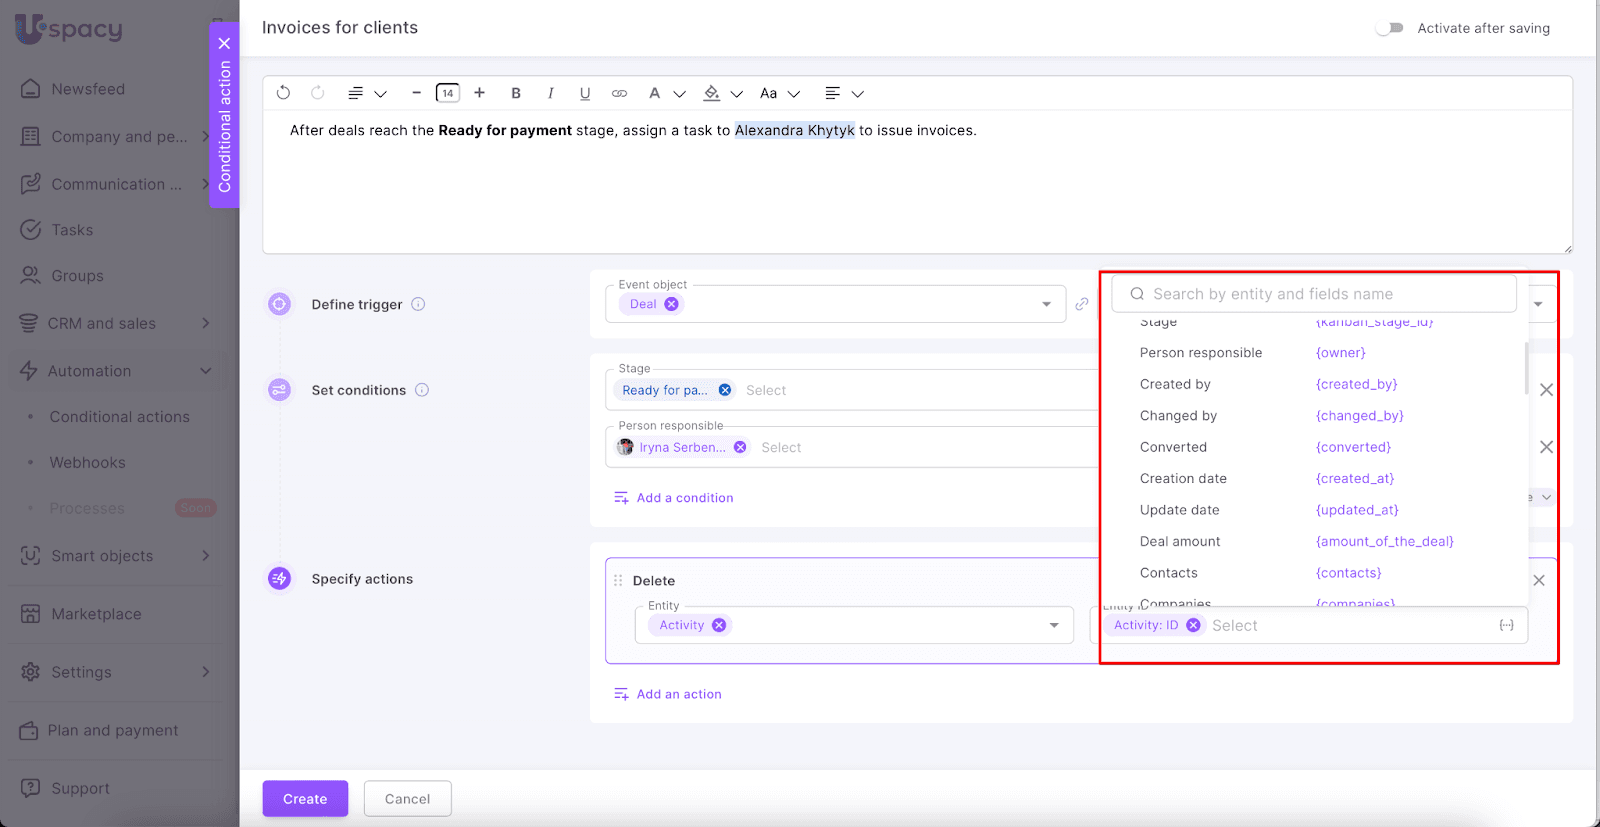
Task: Click info icon next to Define trigger
Action: [x=418, y=304]
